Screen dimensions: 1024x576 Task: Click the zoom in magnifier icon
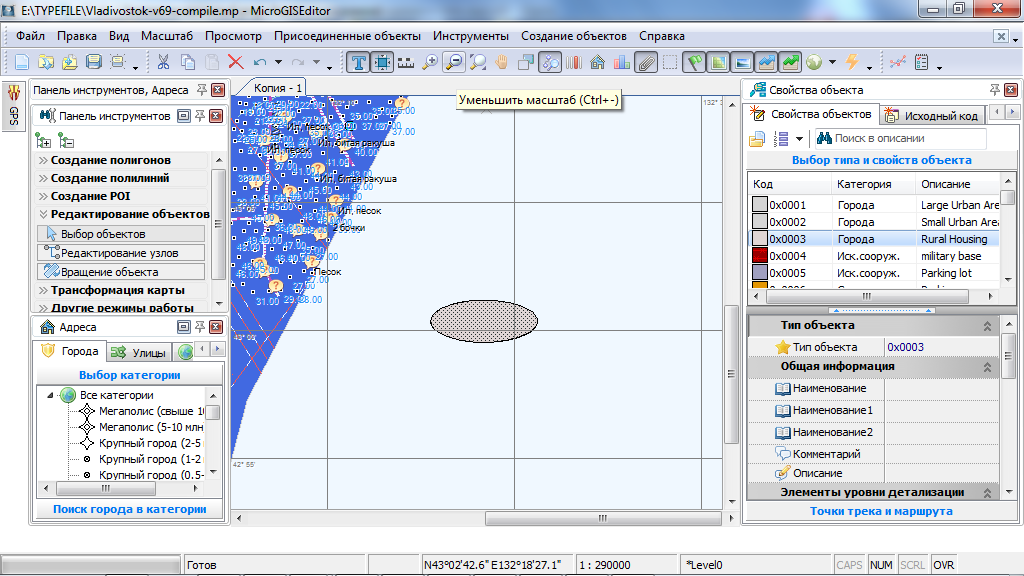click(x=431, y=62)
